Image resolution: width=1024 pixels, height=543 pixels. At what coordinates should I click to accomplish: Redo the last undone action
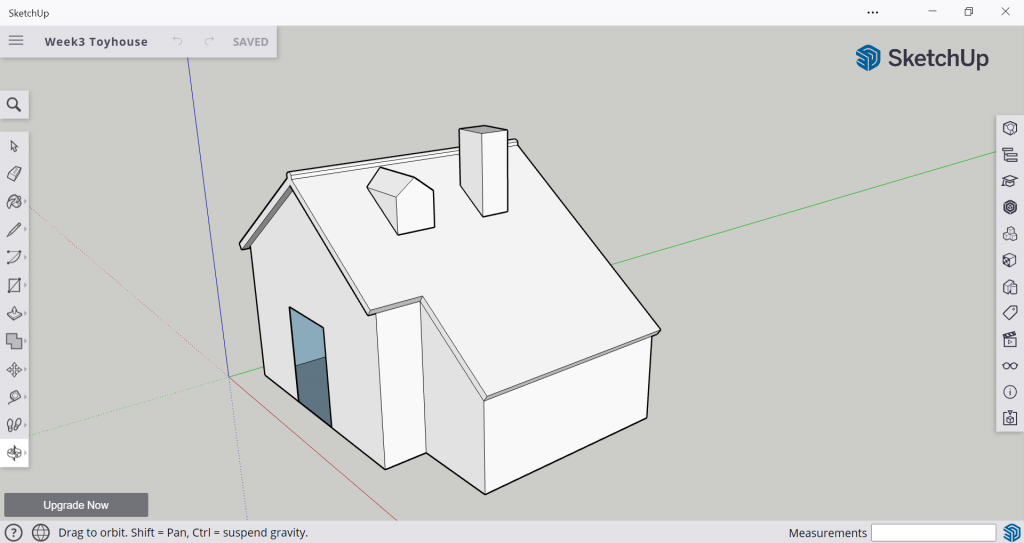[x=209, y=41]
